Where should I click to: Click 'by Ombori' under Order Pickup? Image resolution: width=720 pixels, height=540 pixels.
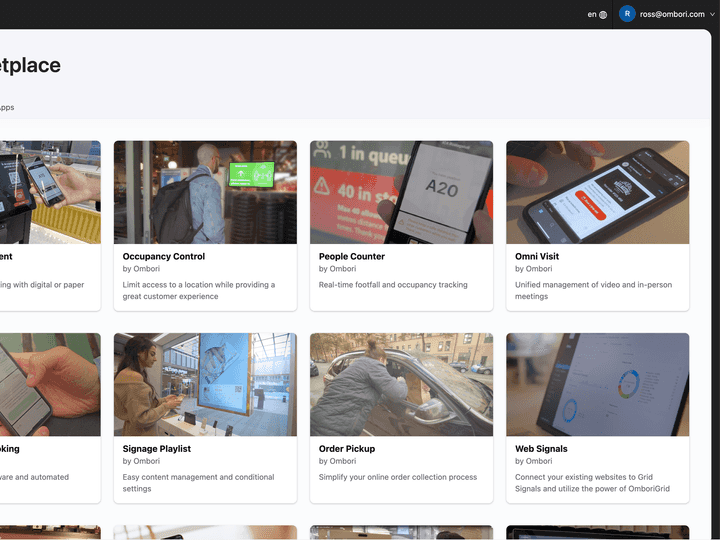pyautogui.click(x=338, y=461)
